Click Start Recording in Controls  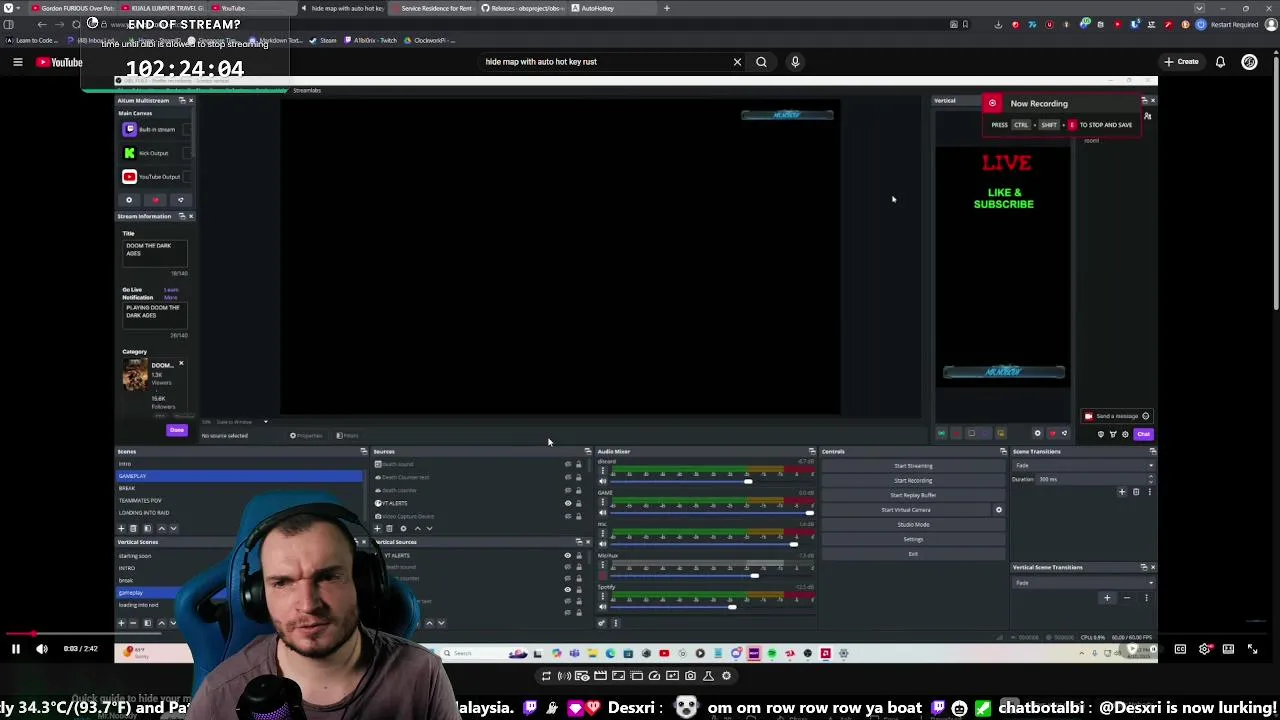913,480
